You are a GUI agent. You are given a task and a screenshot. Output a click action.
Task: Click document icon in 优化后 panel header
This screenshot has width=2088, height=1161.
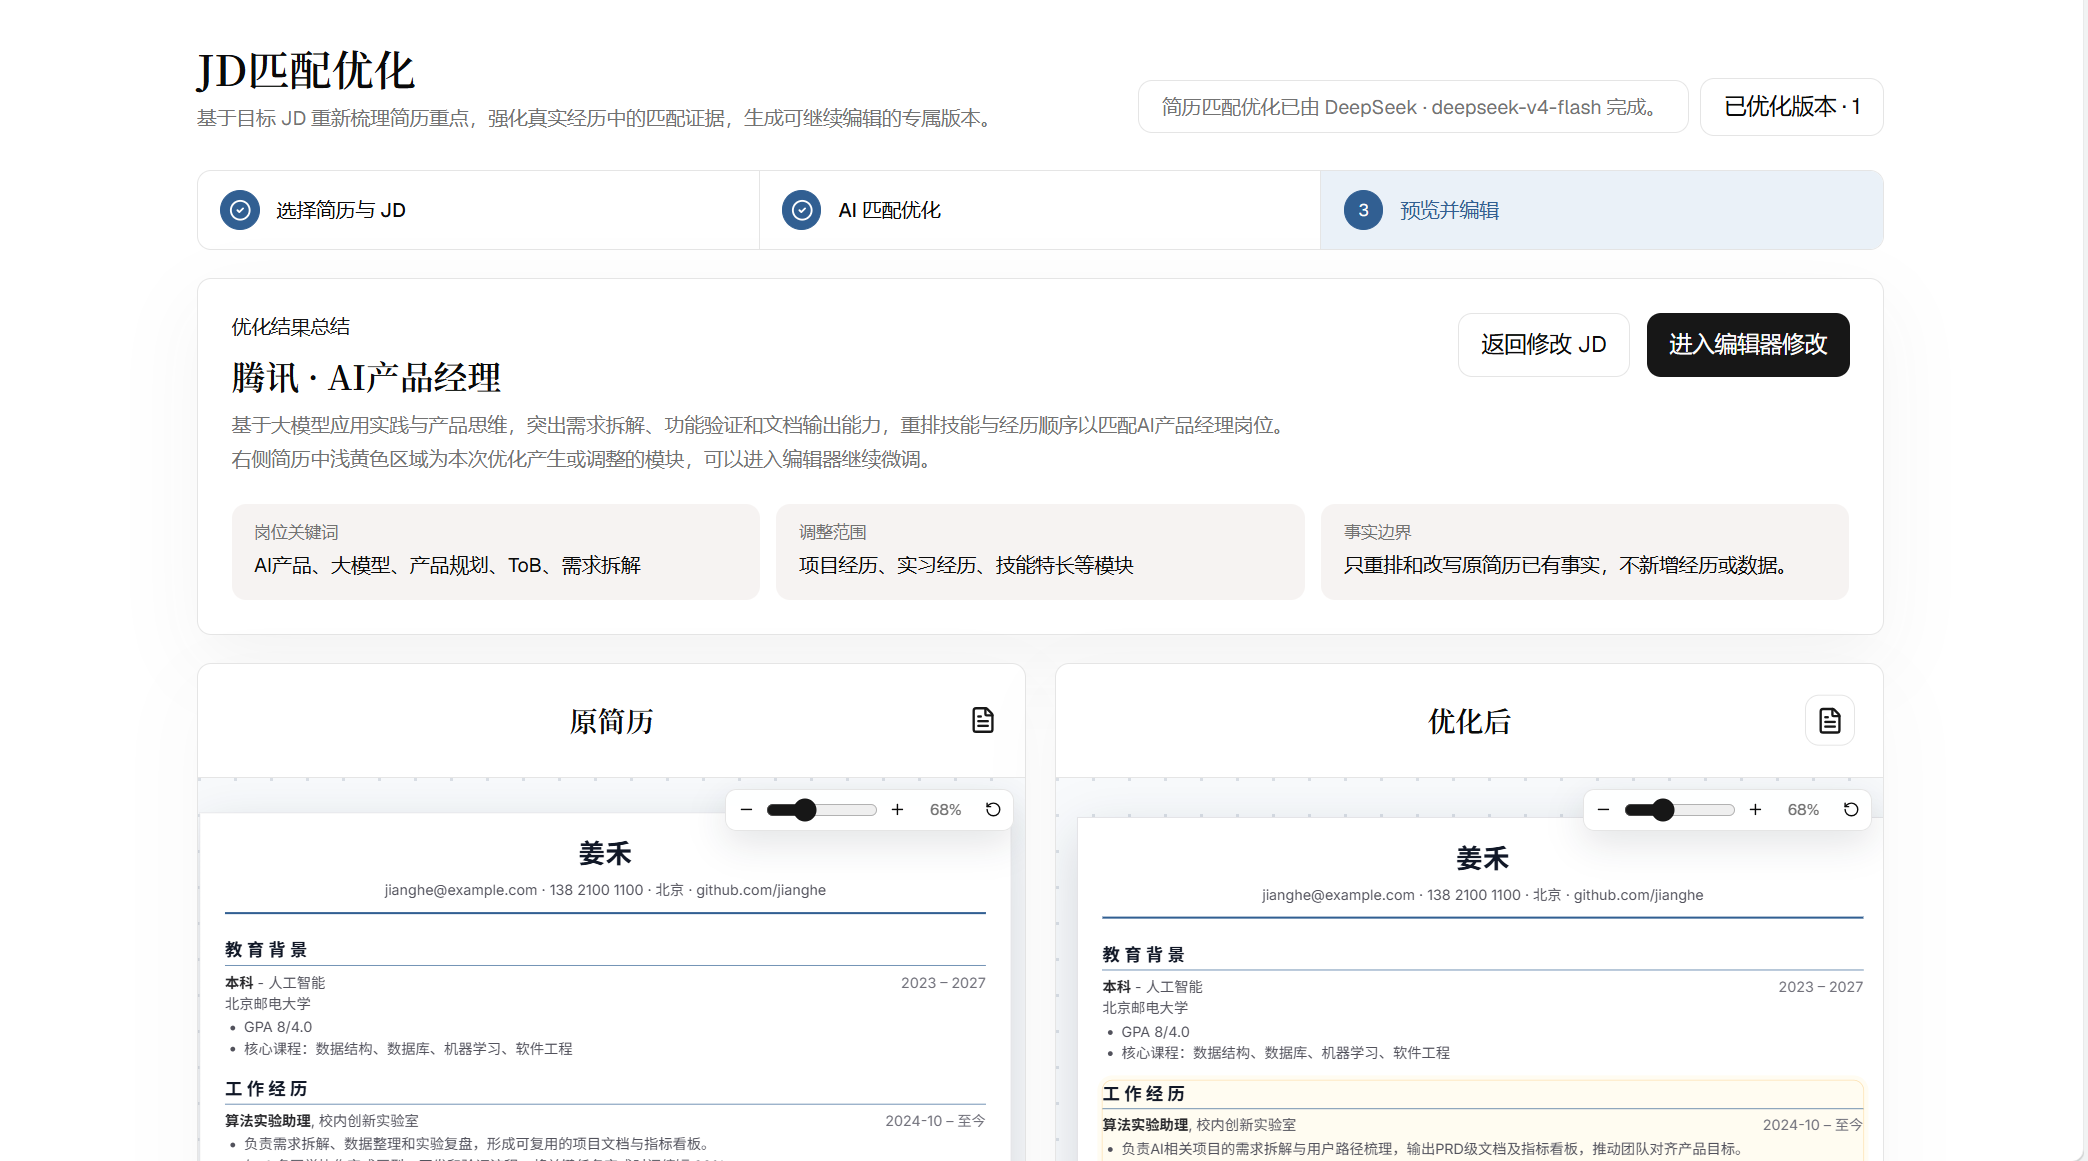coord(1829,720)
